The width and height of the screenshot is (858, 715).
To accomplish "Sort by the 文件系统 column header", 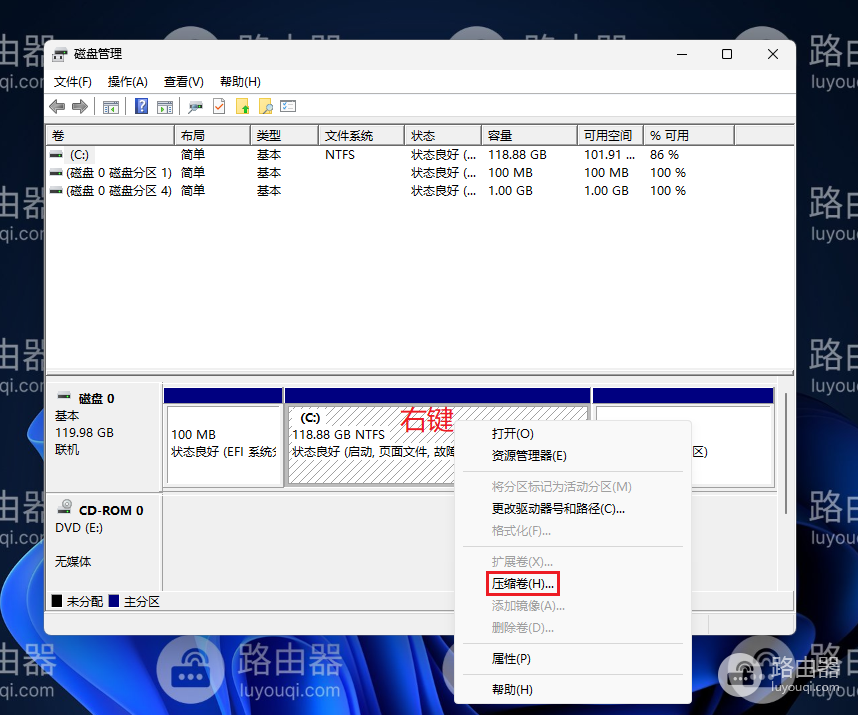I will 362,136.
